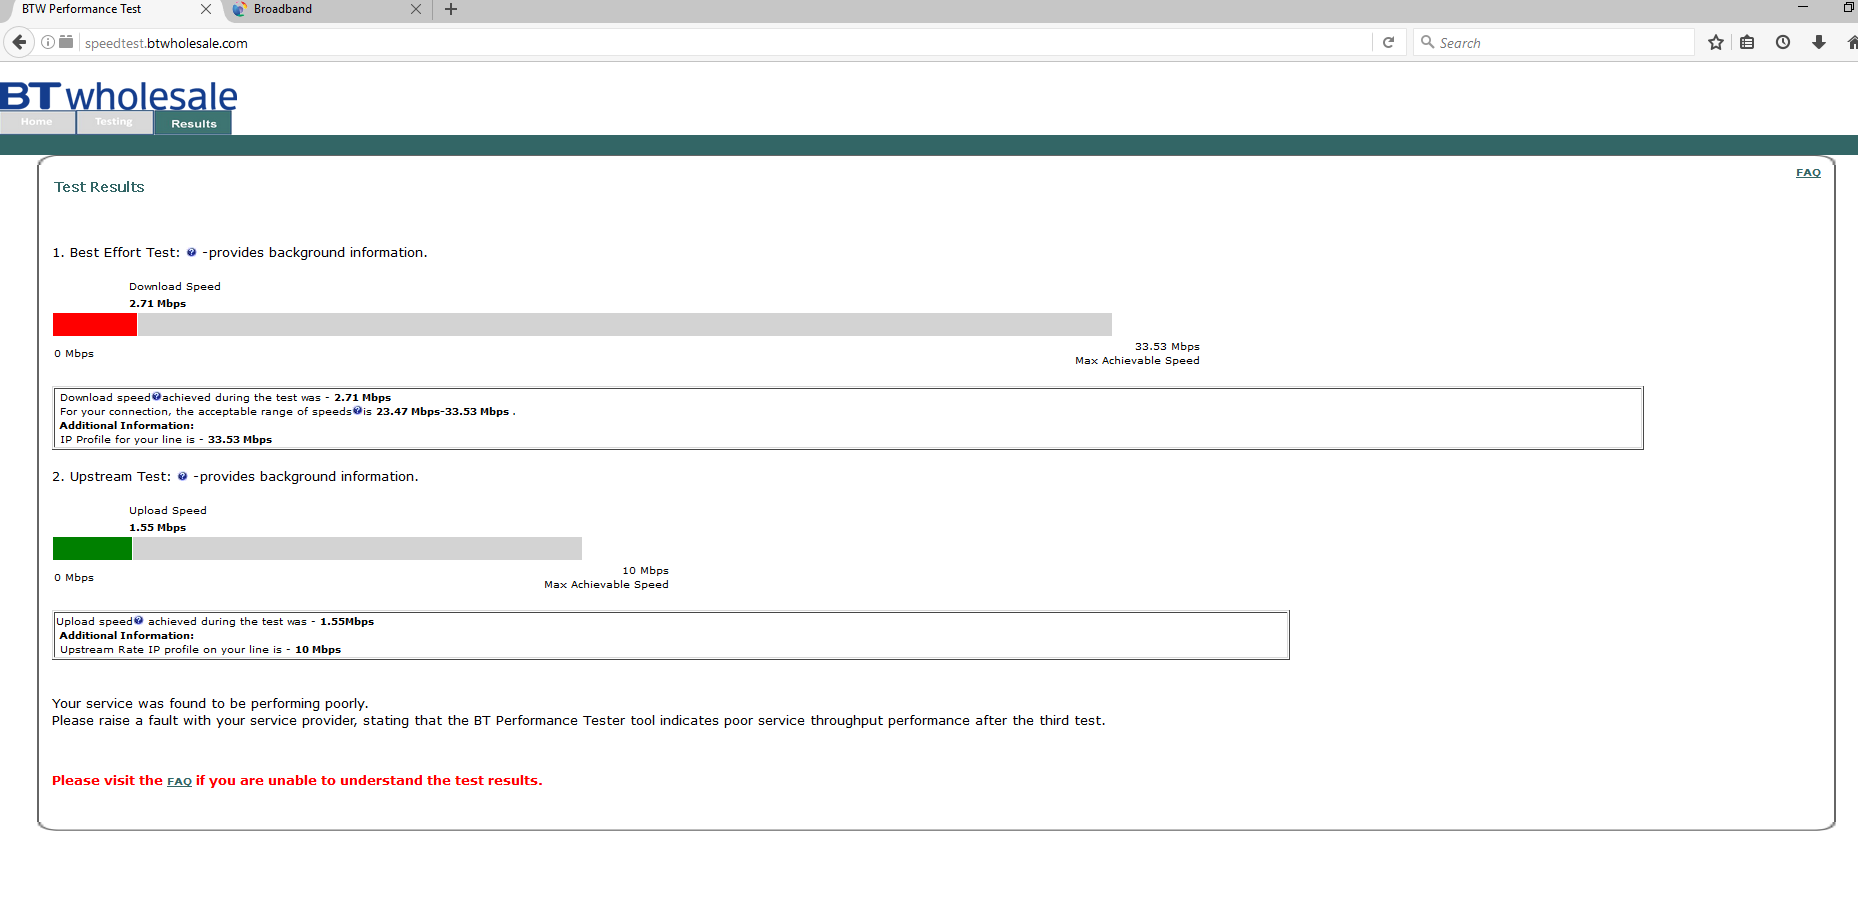This screenshot has height=917, width=1858.
Task: Open the history clock icon
Action: coord(1782,42)
